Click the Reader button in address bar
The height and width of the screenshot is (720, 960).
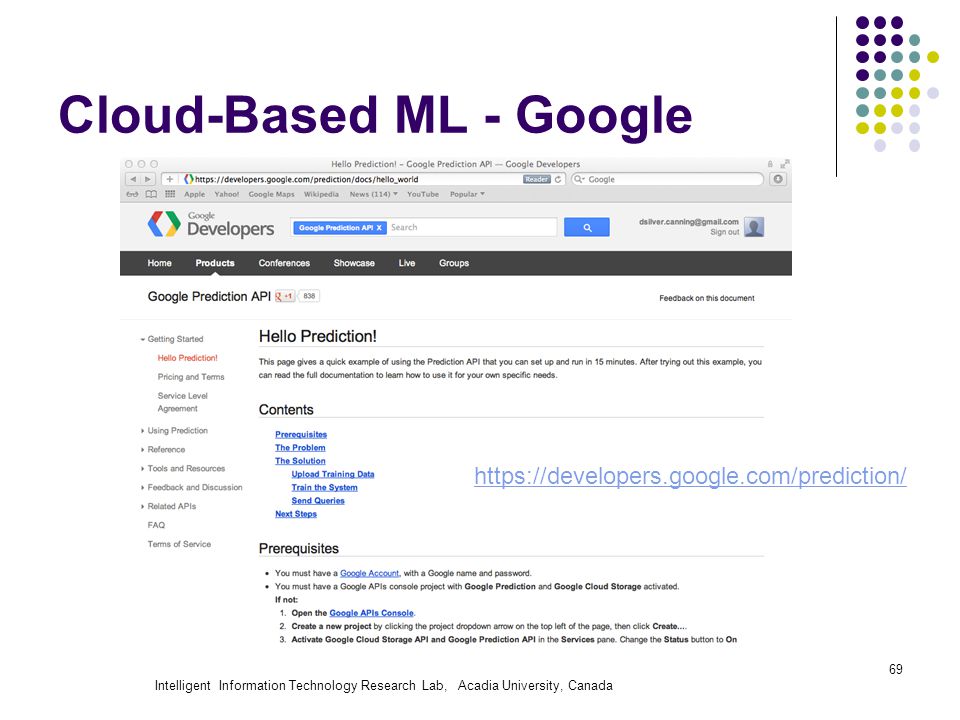[536, 179]
